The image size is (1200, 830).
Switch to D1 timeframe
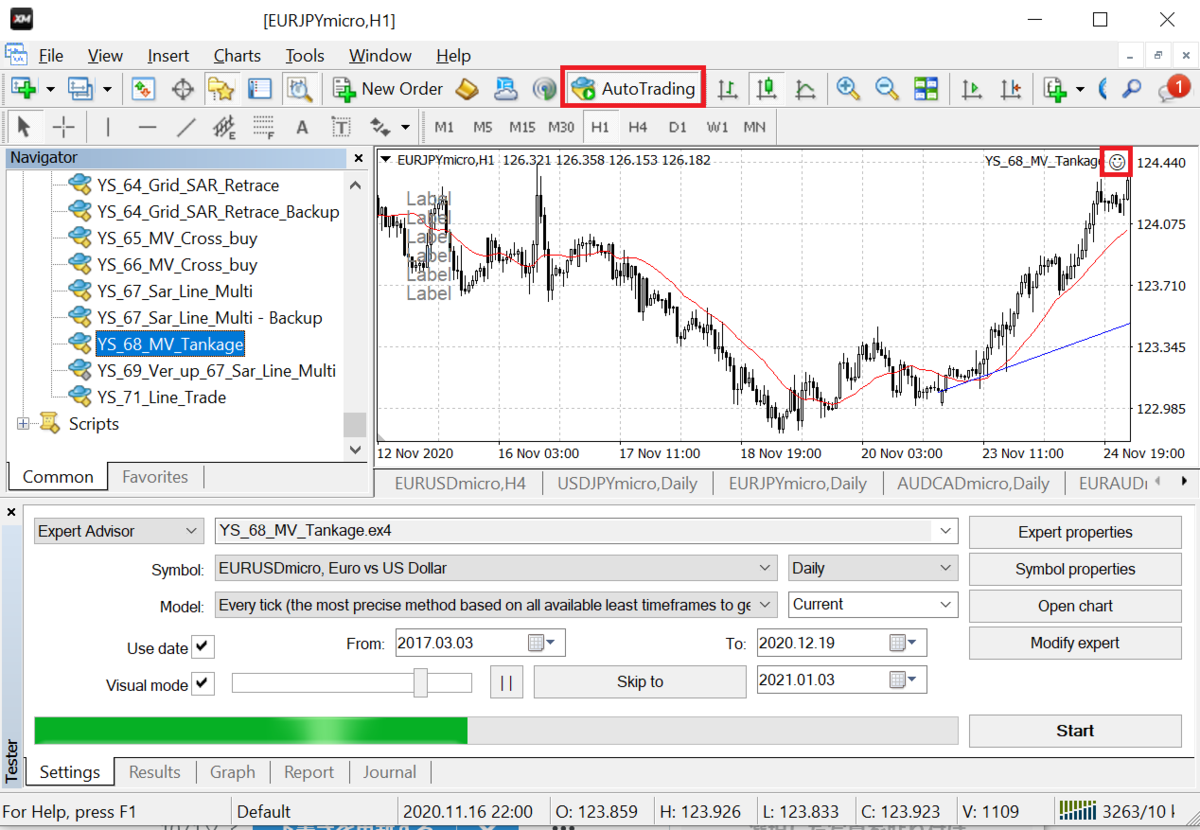click(x=677, y=127)
